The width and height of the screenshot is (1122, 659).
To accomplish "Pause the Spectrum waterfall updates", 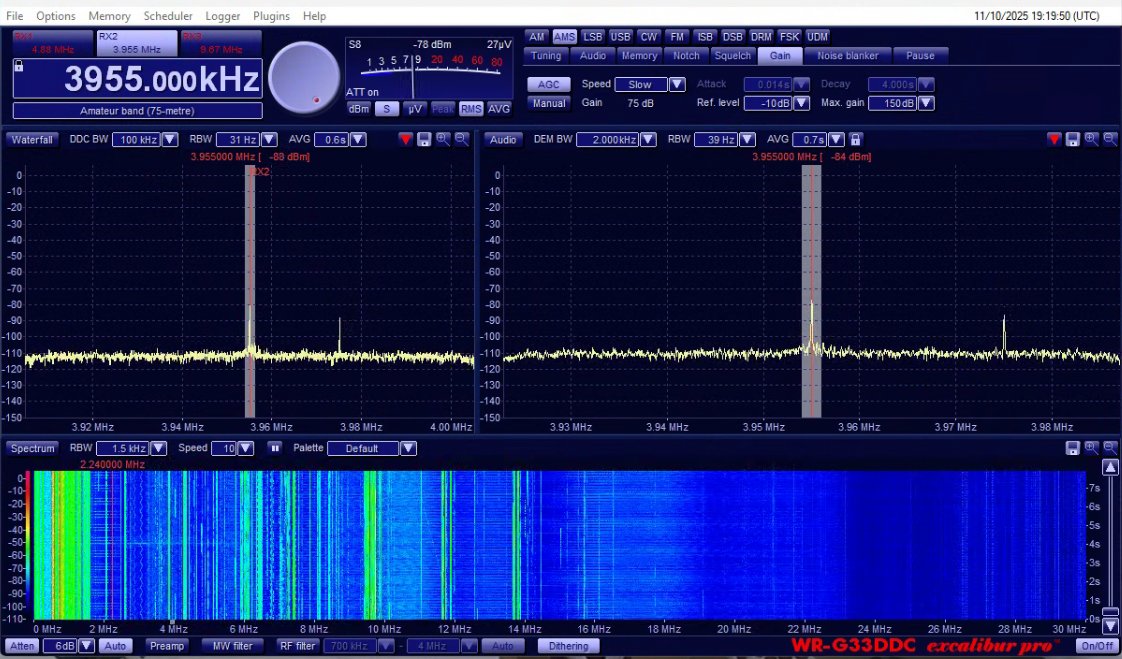I will tap(274, 448).
